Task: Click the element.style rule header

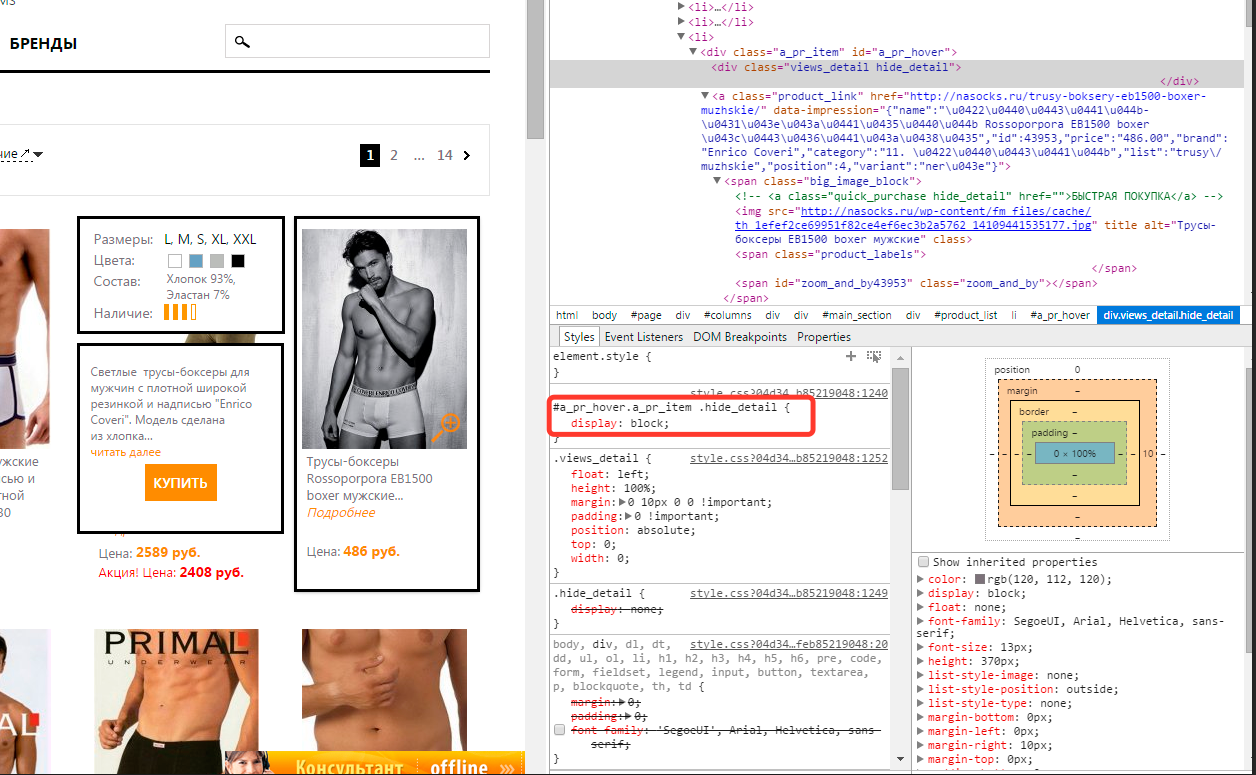Action: (602, 355)
